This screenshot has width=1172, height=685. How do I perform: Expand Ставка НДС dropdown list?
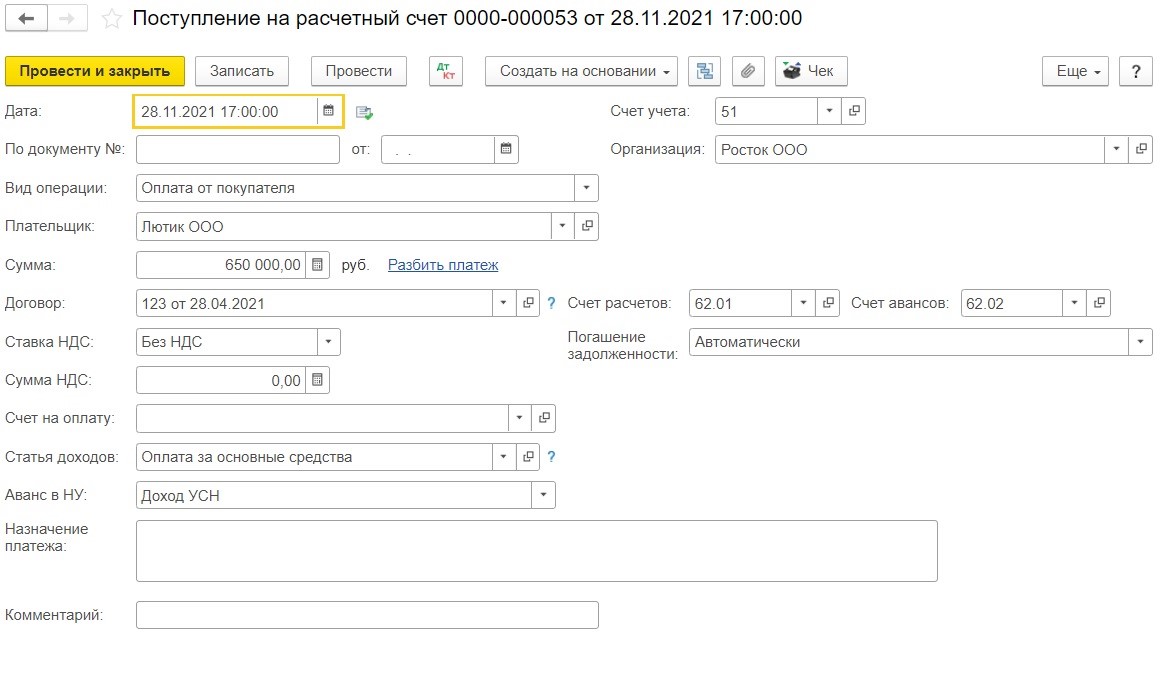coord(328,342)
